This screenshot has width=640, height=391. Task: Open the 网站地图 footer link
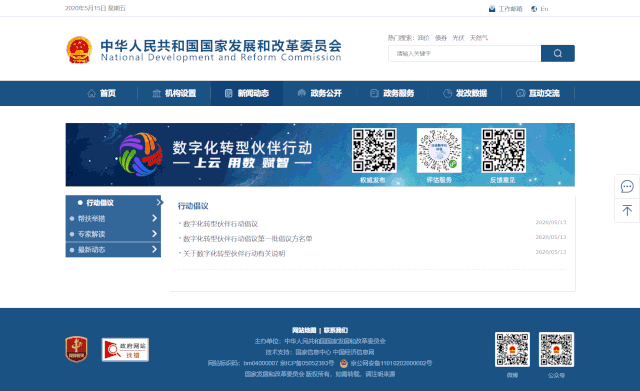tap(304, 330)
